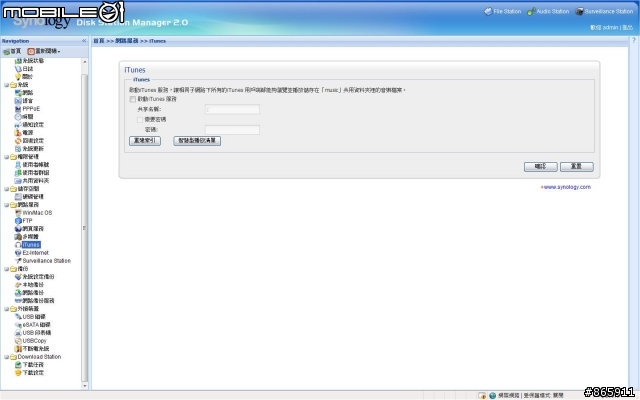Collapse the Network Services (網路服務) folder node
Viewport: 640px width, 400px height.
pyautogui.click(x=7, y=204)
